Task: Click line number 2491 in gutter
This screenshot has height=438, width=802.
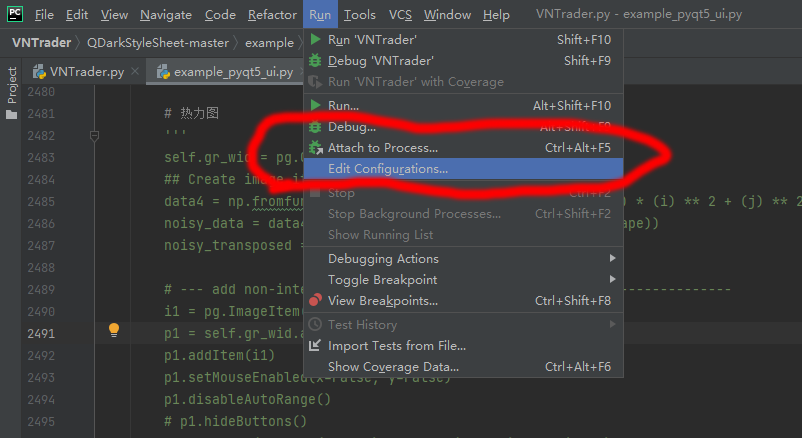Action: (42, 334)
